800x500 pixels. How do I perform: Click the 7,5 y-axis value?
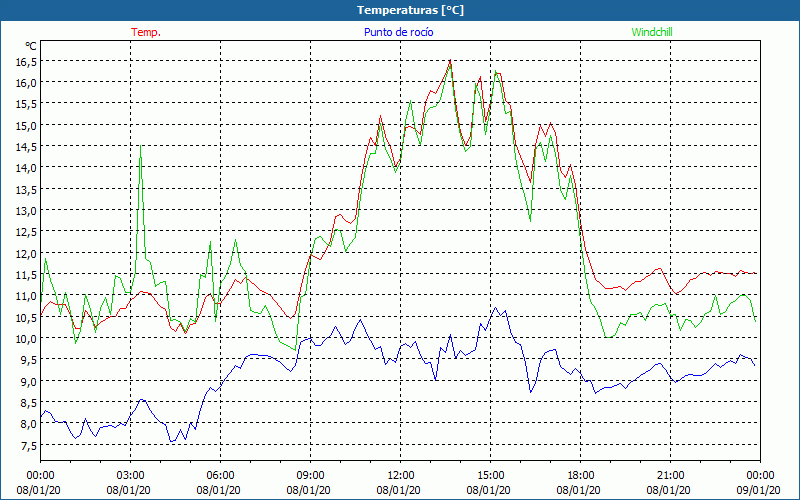coord(28,445)
